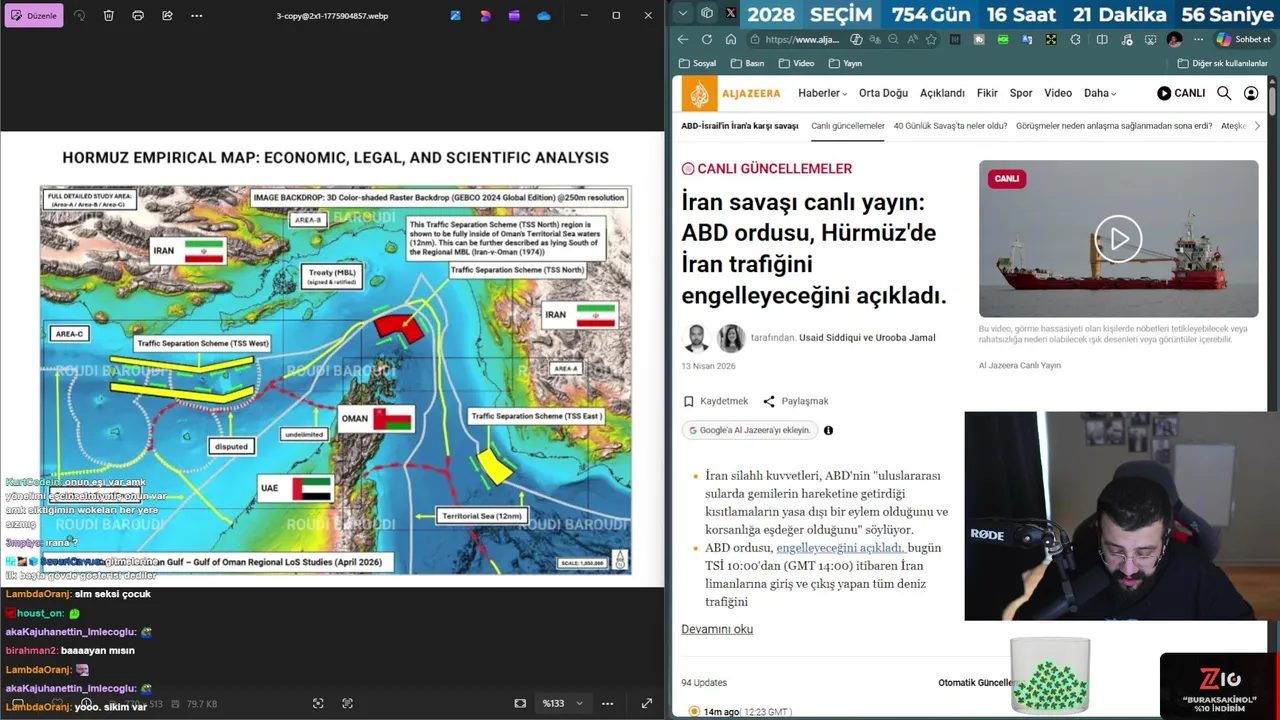Click the browser page vertical scrollbar
1280x720 pixels.
point(1273,100)
